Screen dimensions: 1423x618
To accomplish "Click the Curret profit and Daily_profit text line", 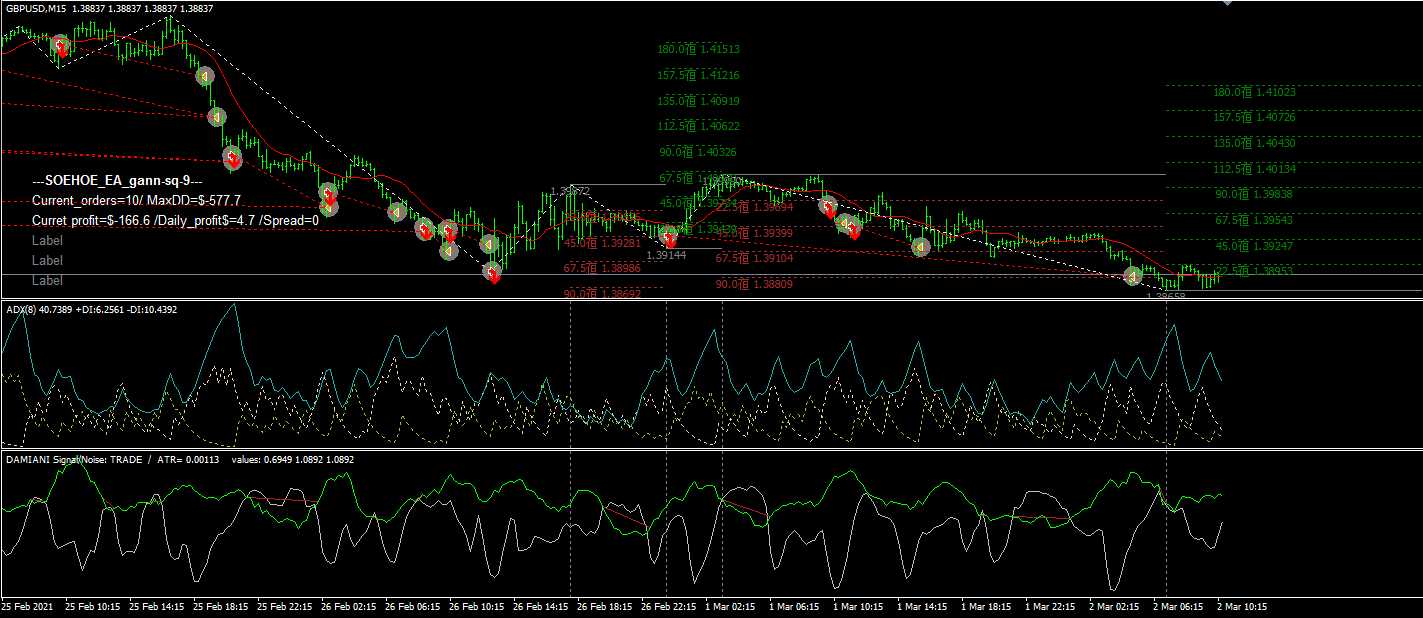I will [175, 220].
